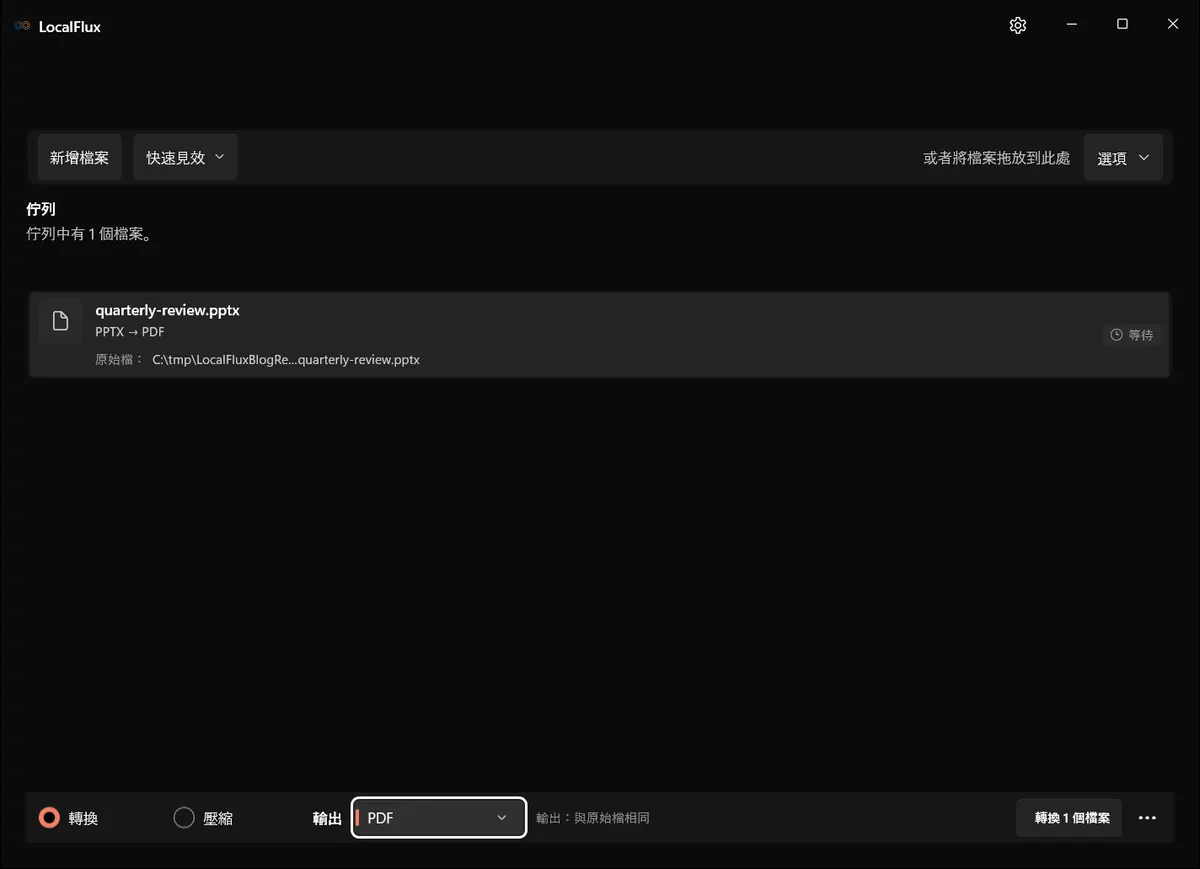
Task: Click the source file path text
Action: coord(286,359)
